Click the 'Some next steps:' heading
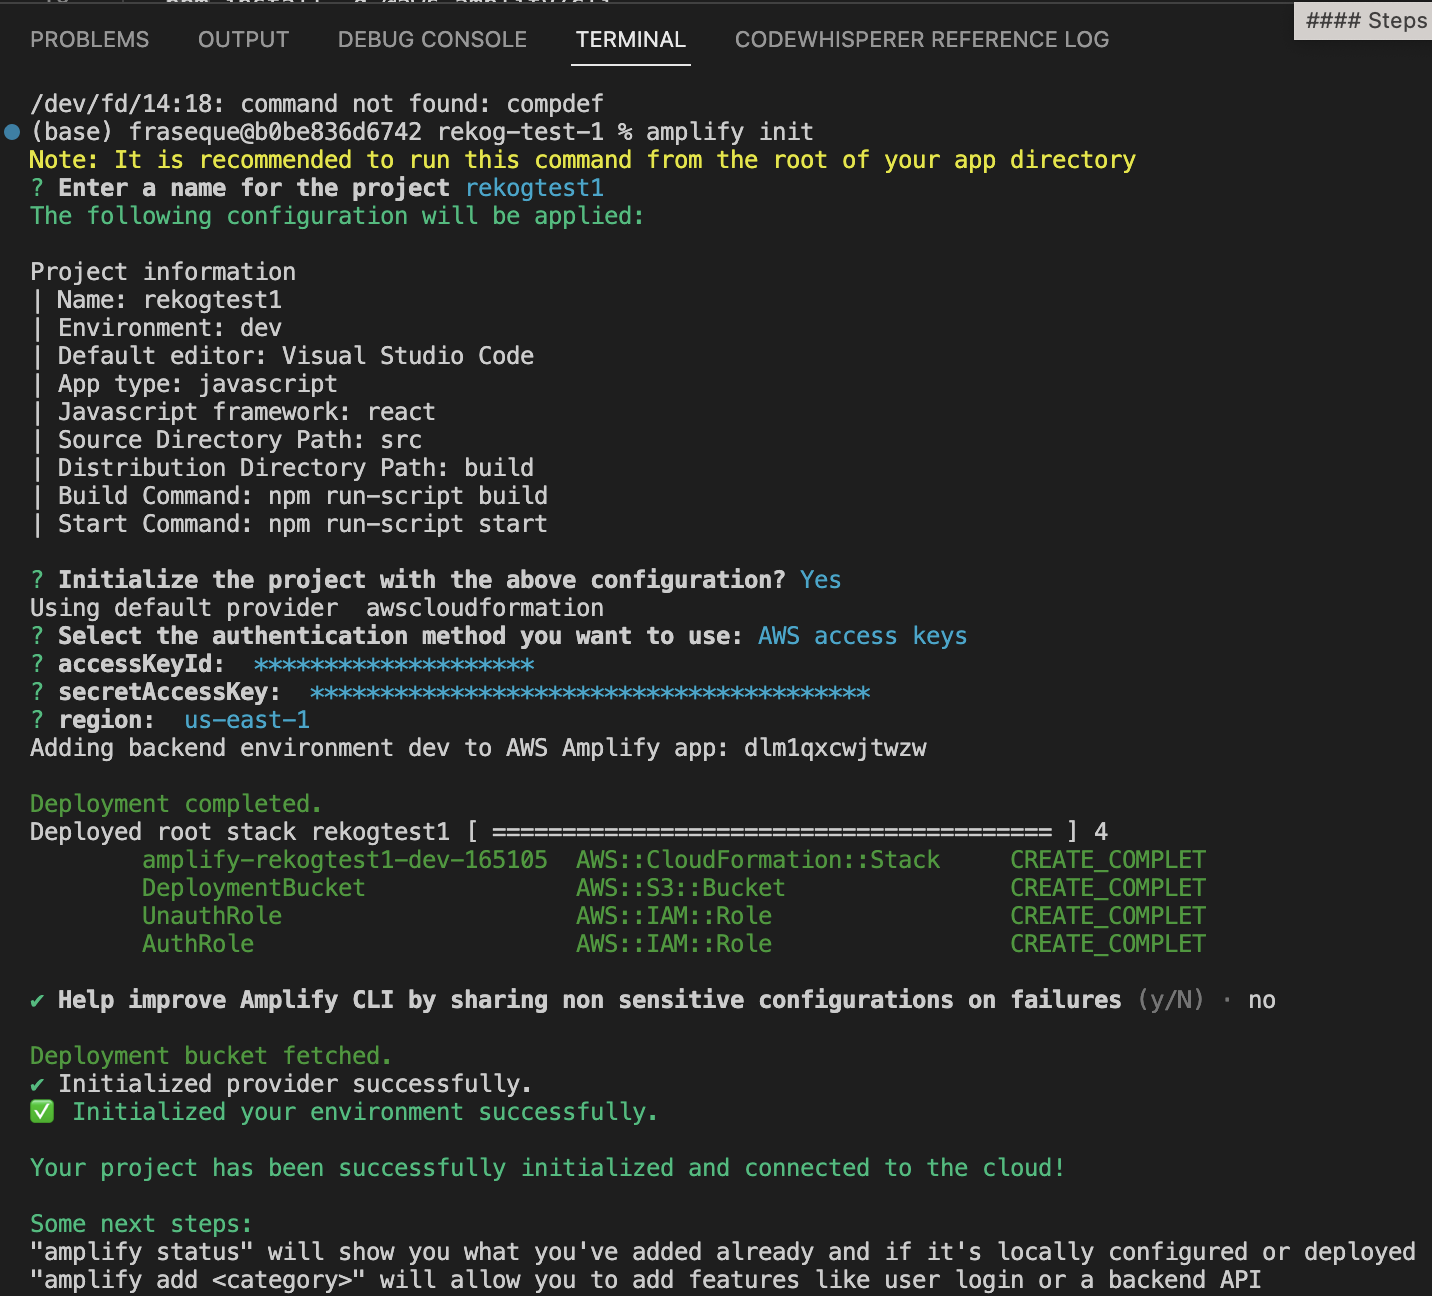The width and height of the screenshot is (1432, 1296). point(141,1224)
